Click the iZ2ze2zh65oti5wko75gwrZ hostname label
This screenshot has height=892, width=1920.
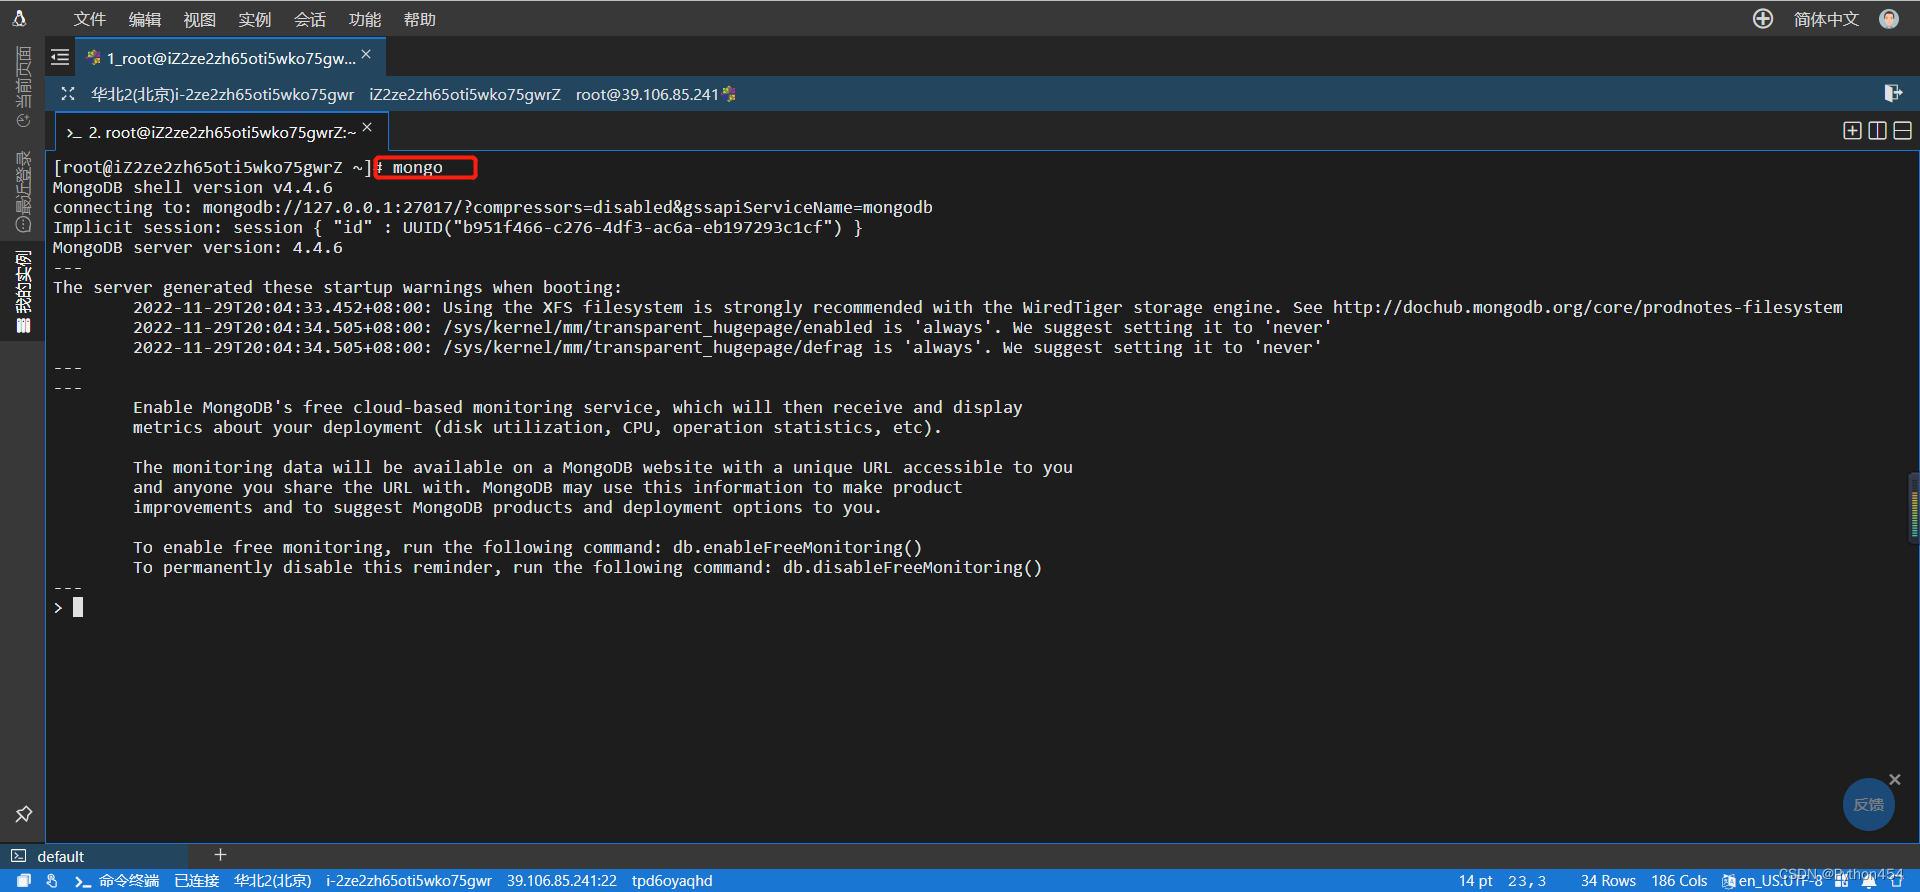(464, 94)
